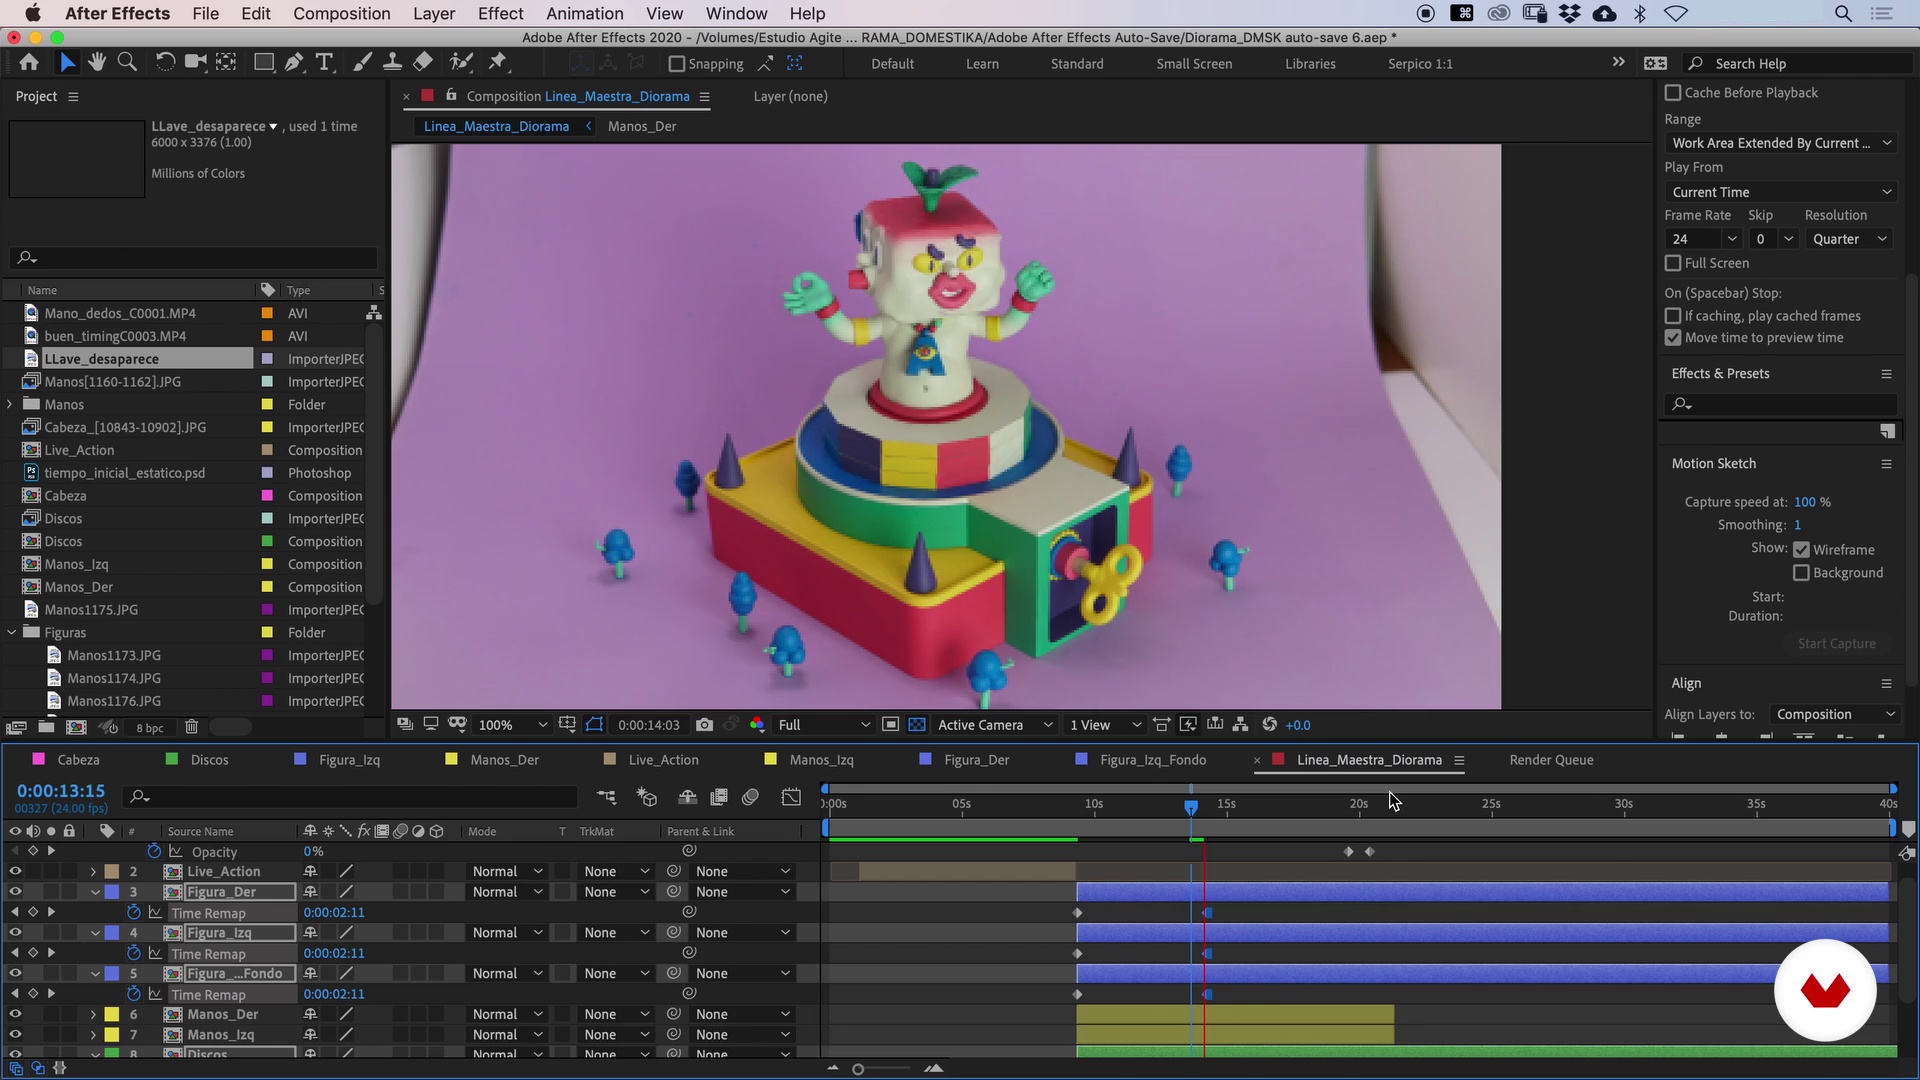Select the Home icon in the toolbar

pos(29,62)
